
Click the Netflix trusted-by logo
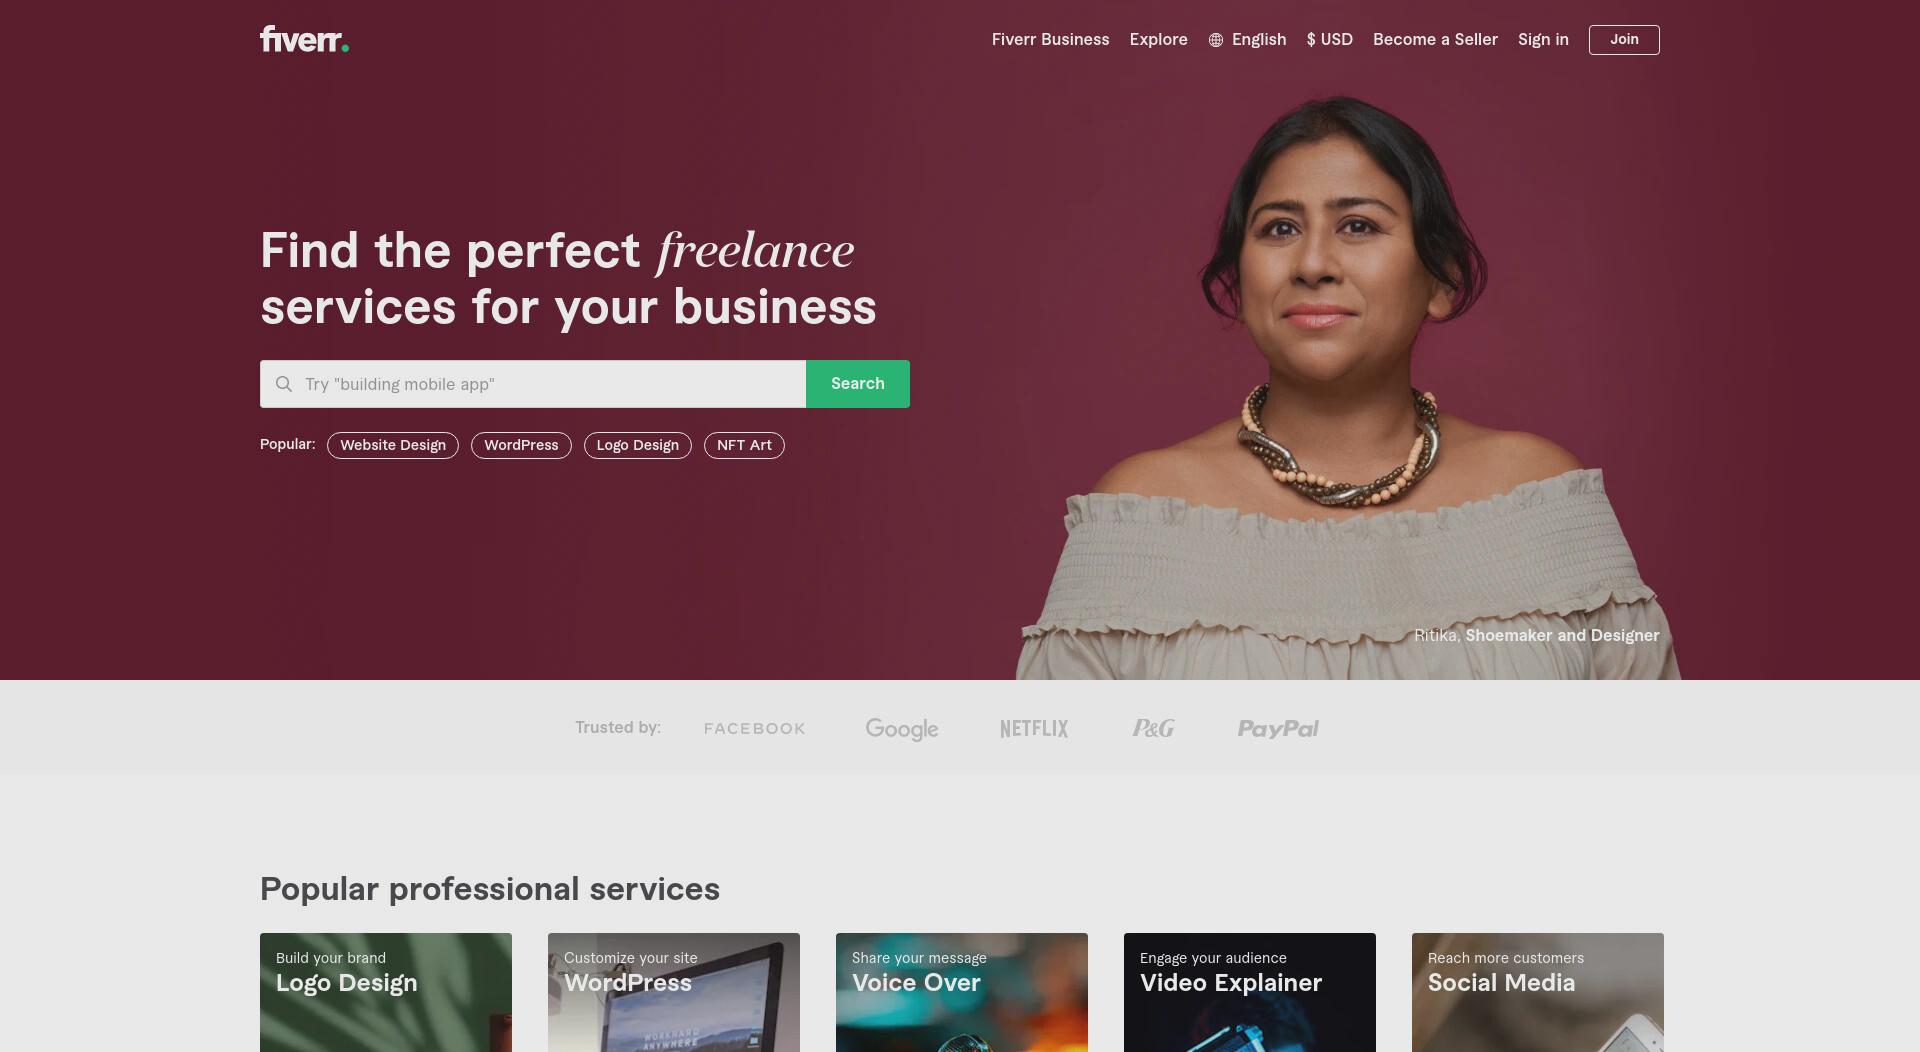pos(1034,729)
